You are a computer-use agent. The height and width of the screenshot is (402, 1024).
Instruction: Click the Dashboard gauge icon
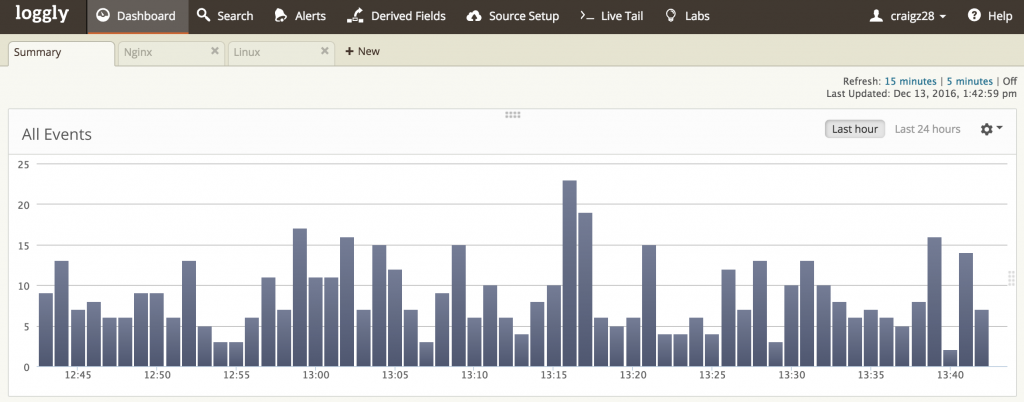click(103, 16)
